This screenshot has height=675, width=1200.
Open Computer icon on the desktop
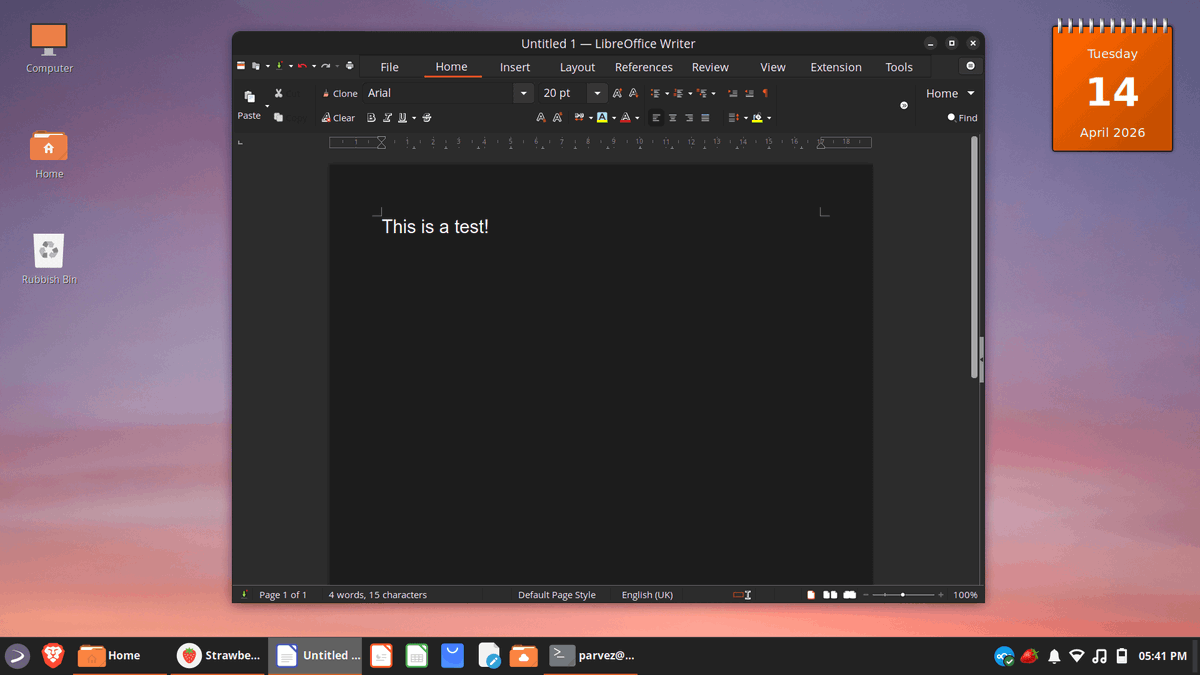point(49,49)
